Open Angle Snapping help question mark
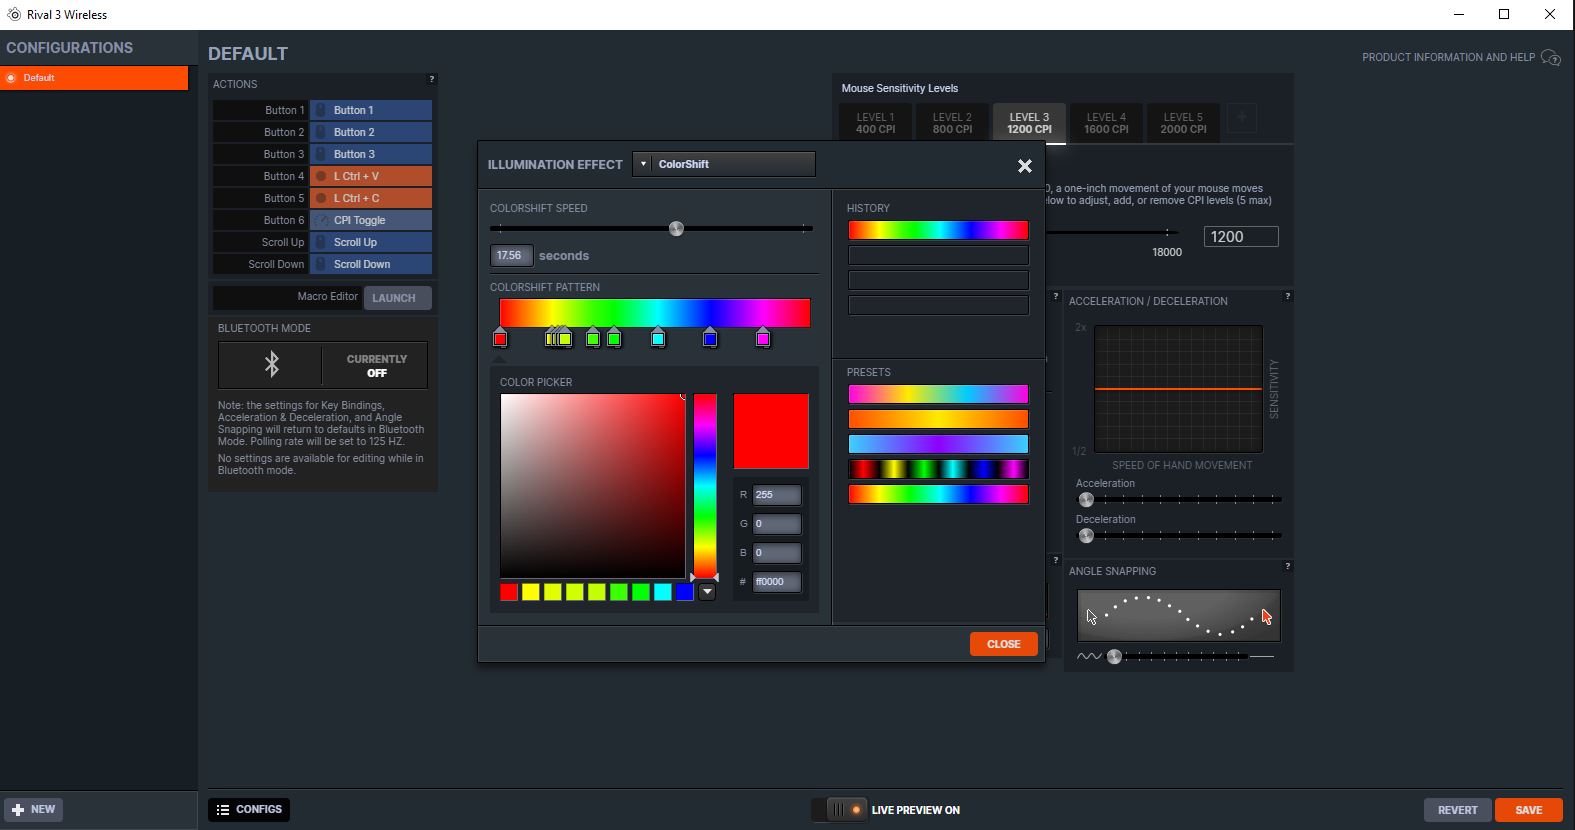This screenshot has height=830, width=1575. pos(1287,567)
